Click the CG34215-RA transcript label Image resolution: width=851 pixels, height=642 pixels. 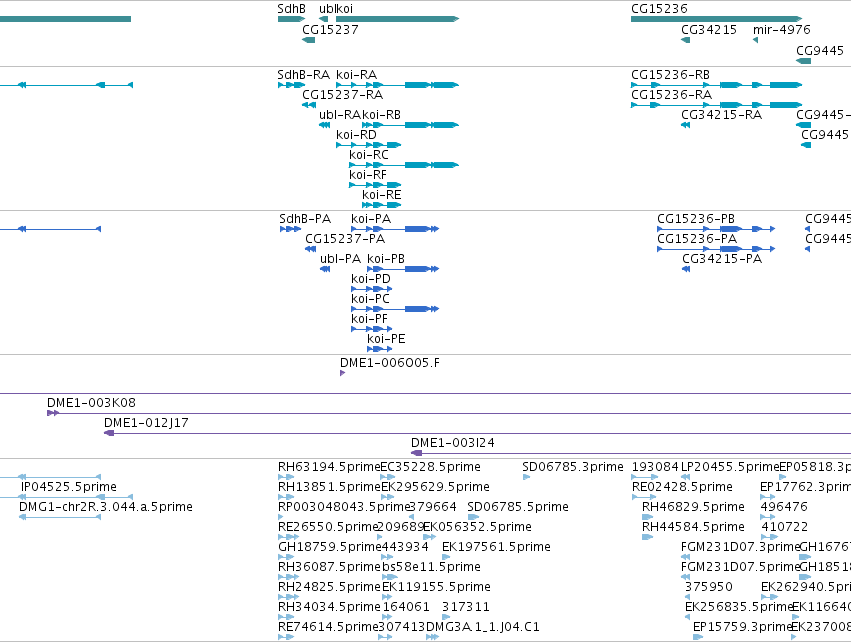tap(721, 115)
